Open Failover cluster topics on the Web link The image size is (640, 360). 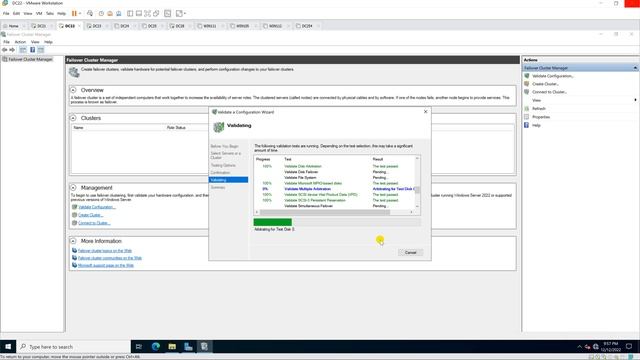105,251
